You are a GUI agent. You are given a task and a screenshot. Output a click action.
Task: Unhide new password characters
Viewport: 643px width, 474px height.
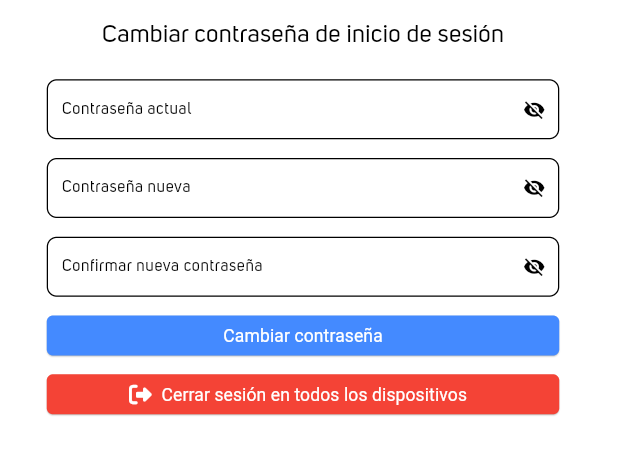534,187
